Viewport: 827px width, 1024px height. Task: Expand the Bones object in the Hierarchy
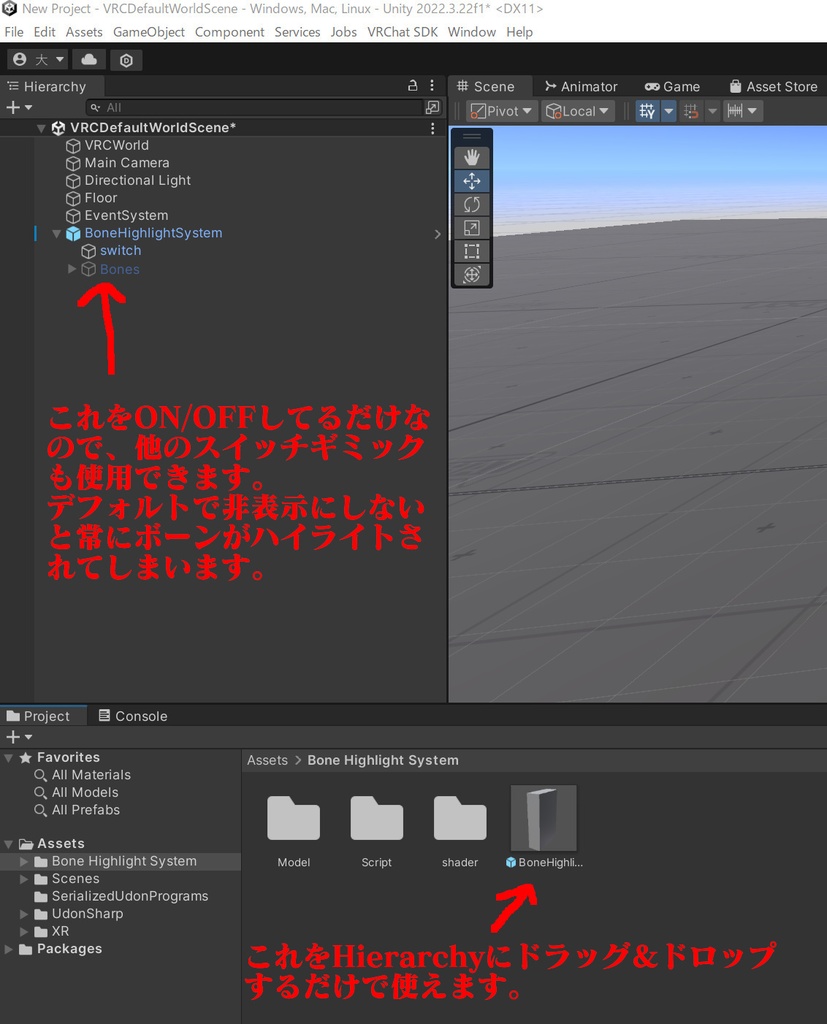72,269
